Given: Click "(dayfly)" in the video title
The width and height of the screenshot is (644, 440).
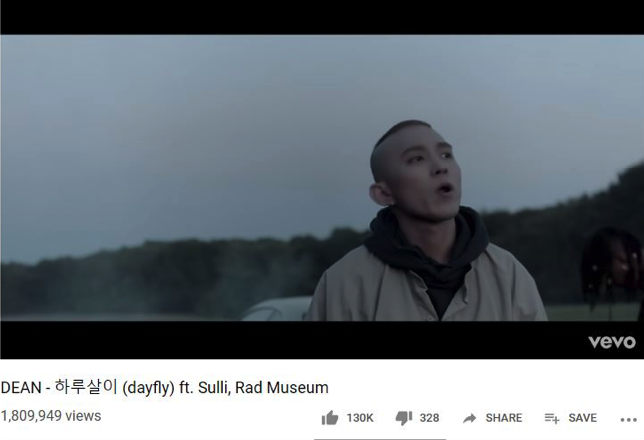Looking at the screenshot, I should pos(149,388).
